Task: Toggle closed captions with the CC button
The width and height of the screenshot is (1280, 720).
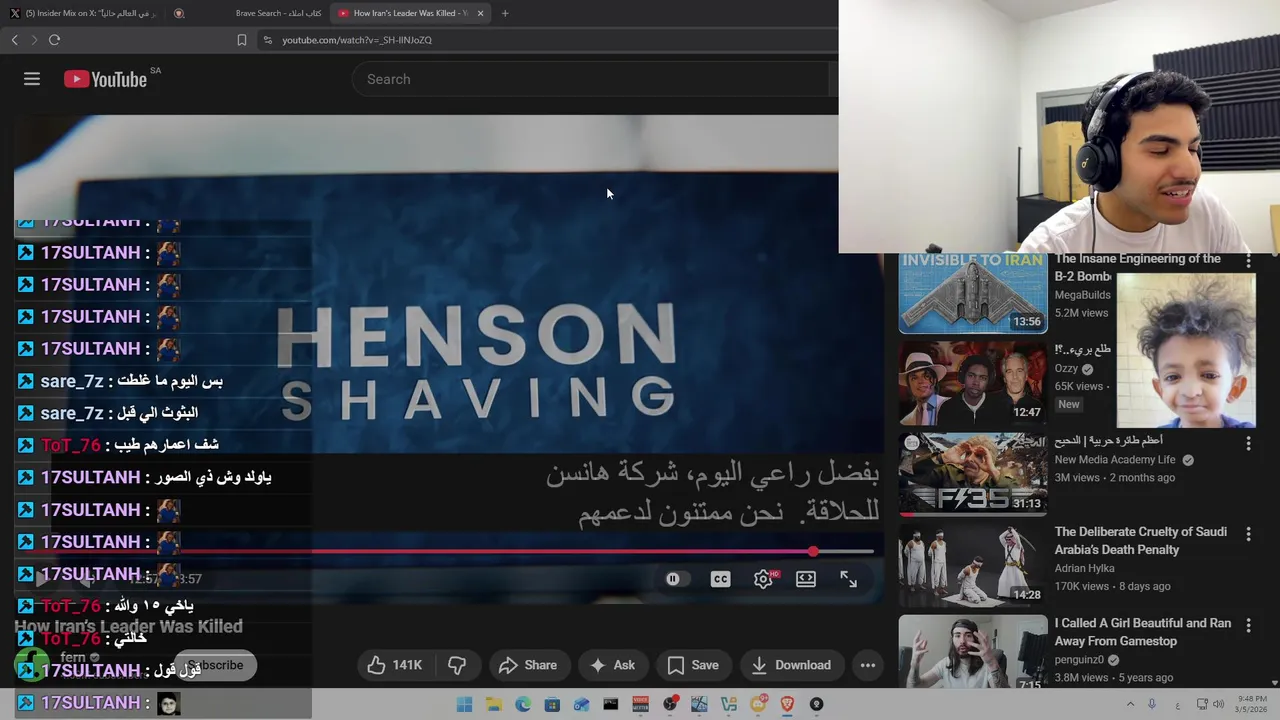Action: tap(720, 579)
